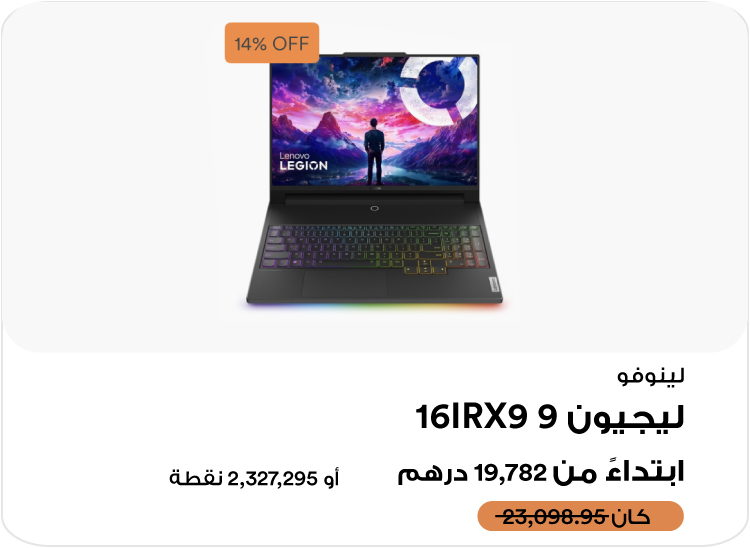
Task: Click the ابتداءً من 19,782 درهم price text
Action: (x=541, y=473)
